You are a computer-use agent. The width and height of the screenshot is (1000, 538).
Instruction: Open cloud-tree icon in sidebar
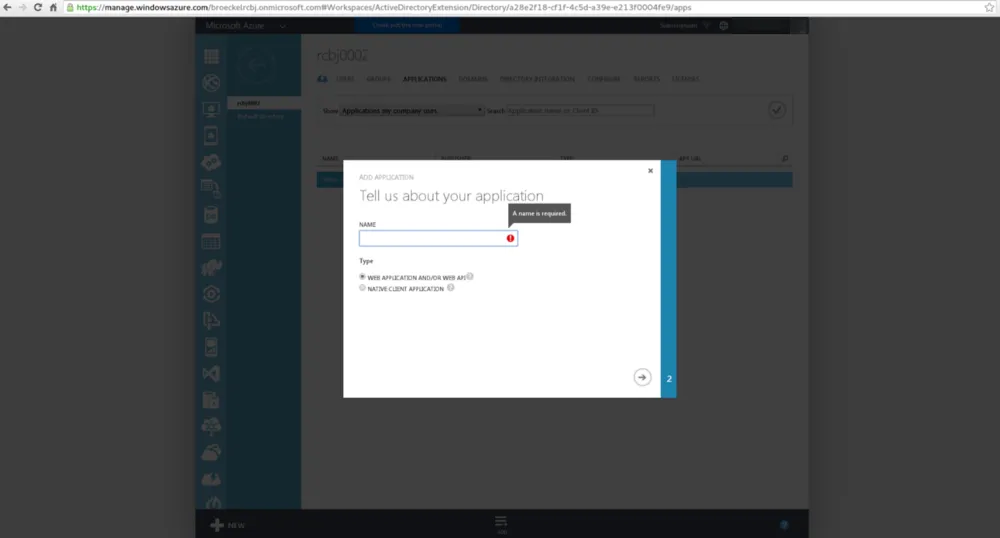(211, 426)
